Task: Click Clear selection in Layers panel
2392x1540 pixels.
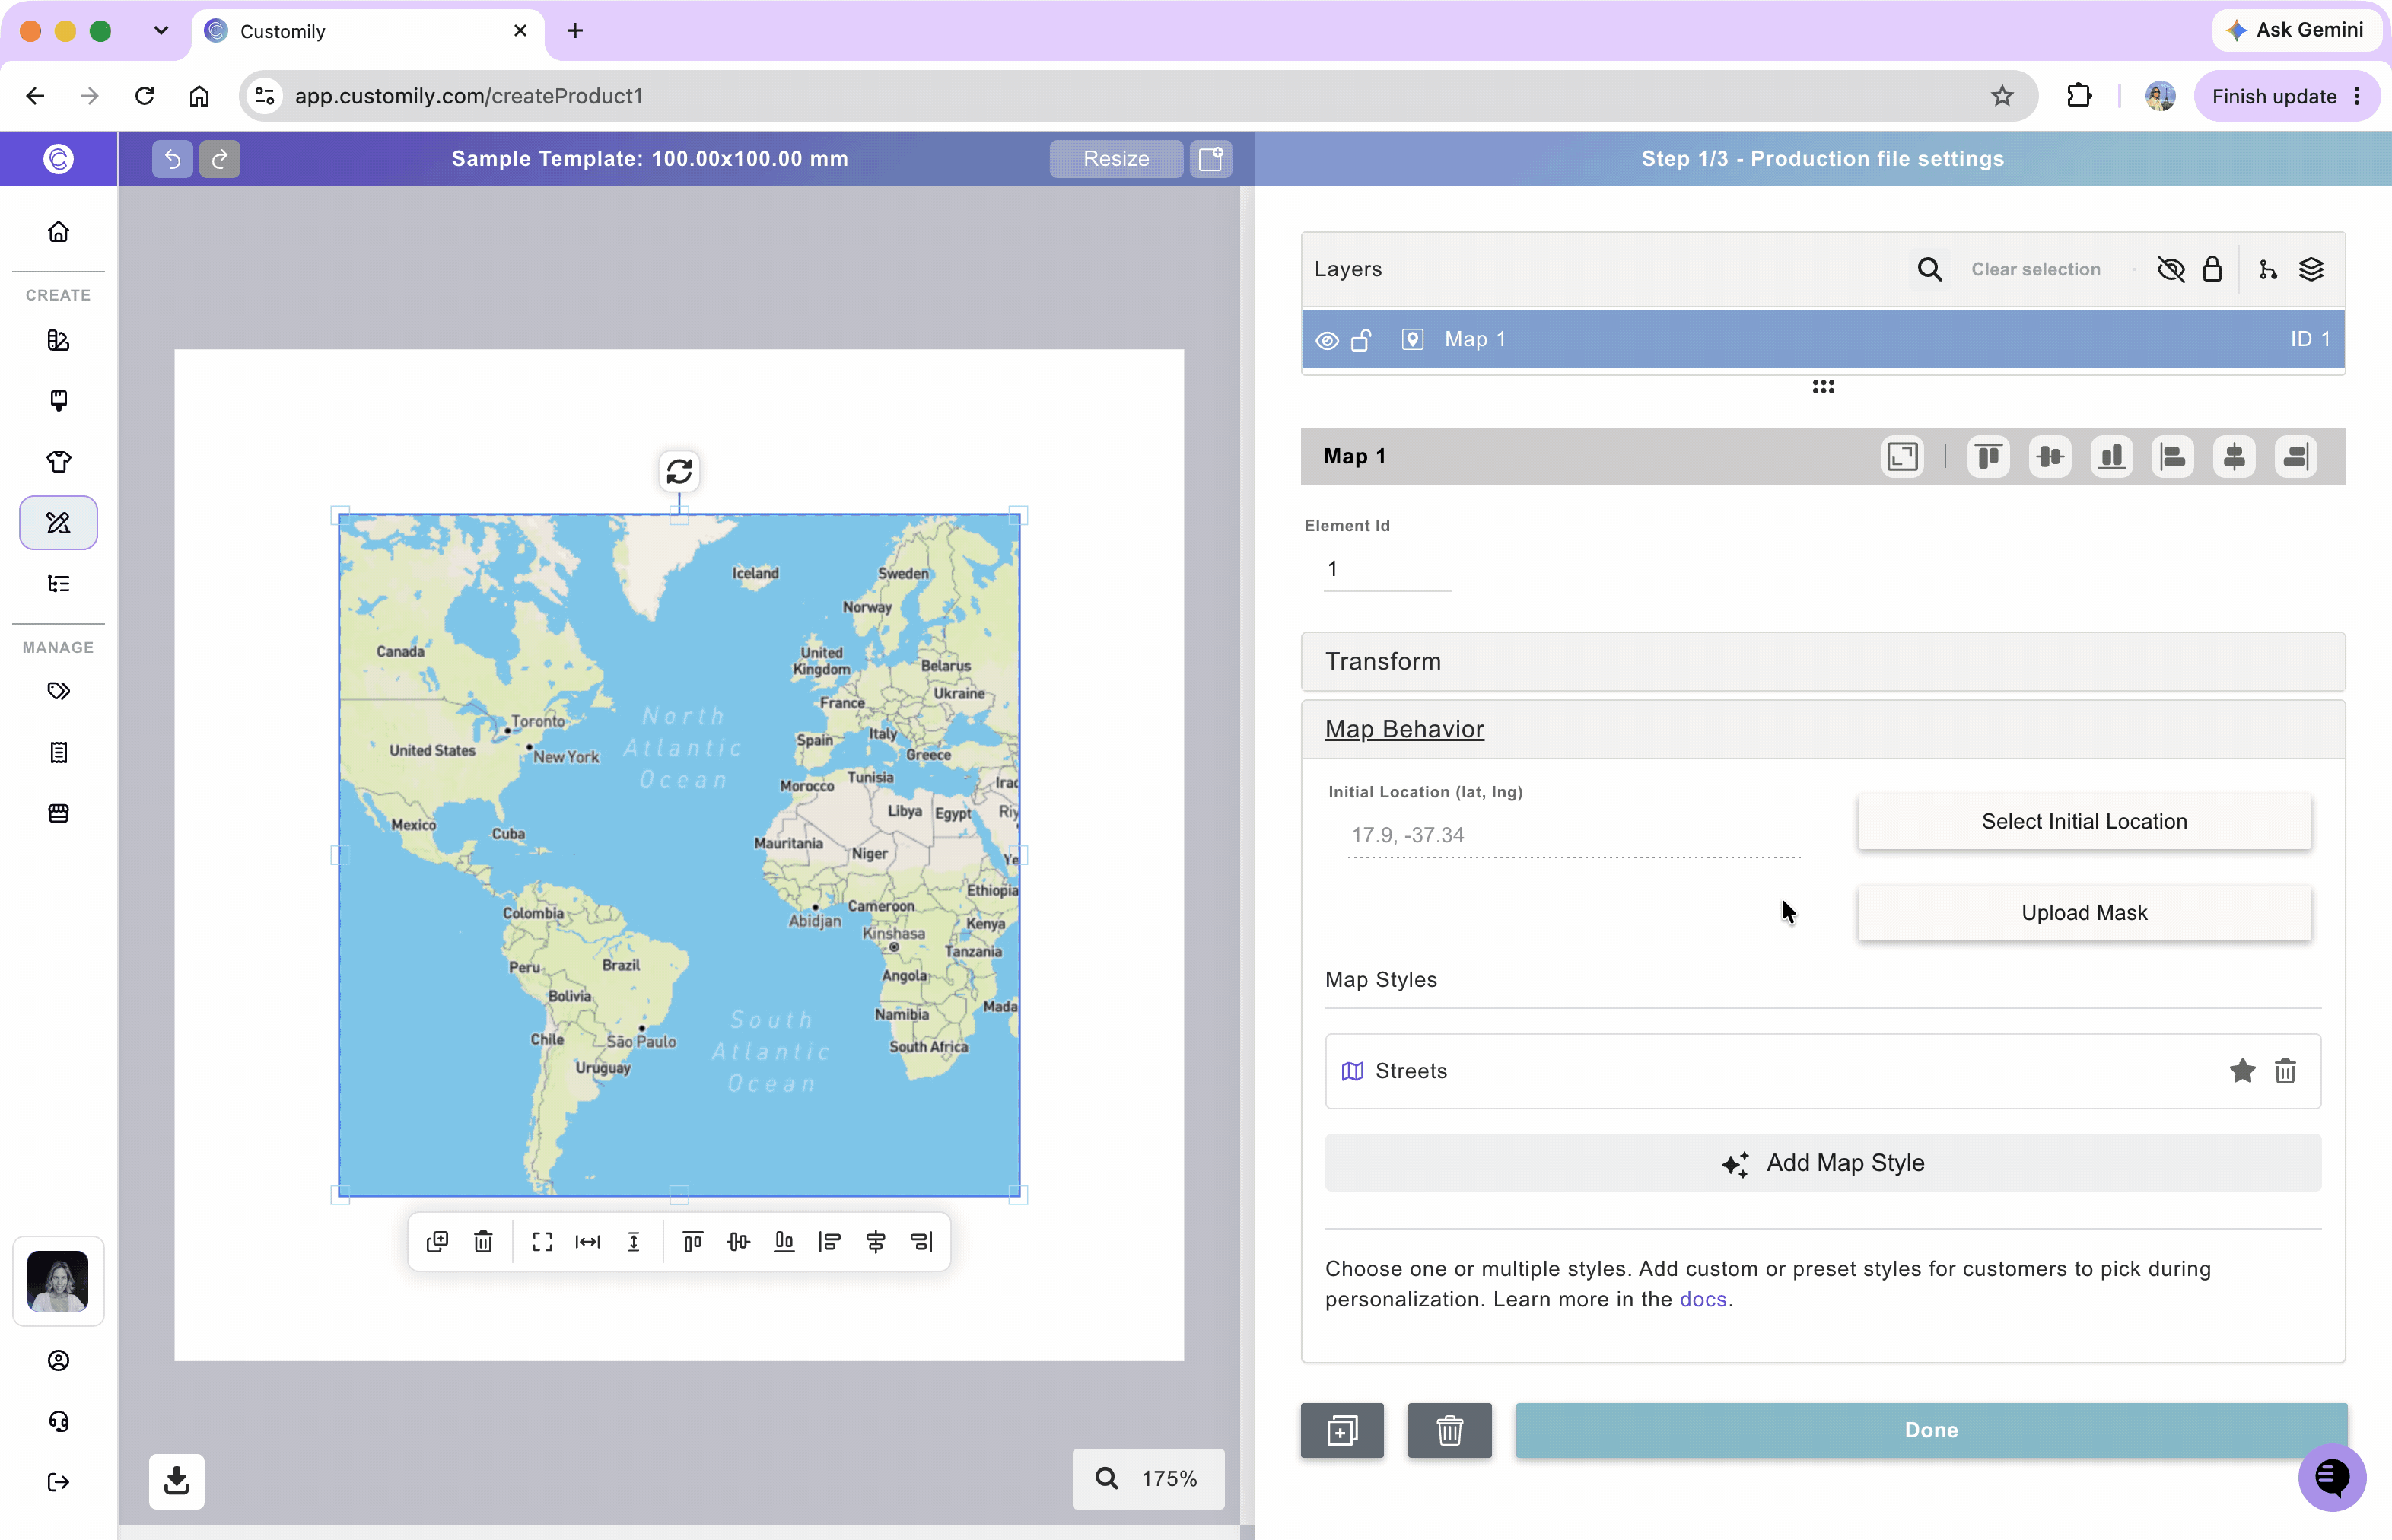Action: pos(2035,269)
